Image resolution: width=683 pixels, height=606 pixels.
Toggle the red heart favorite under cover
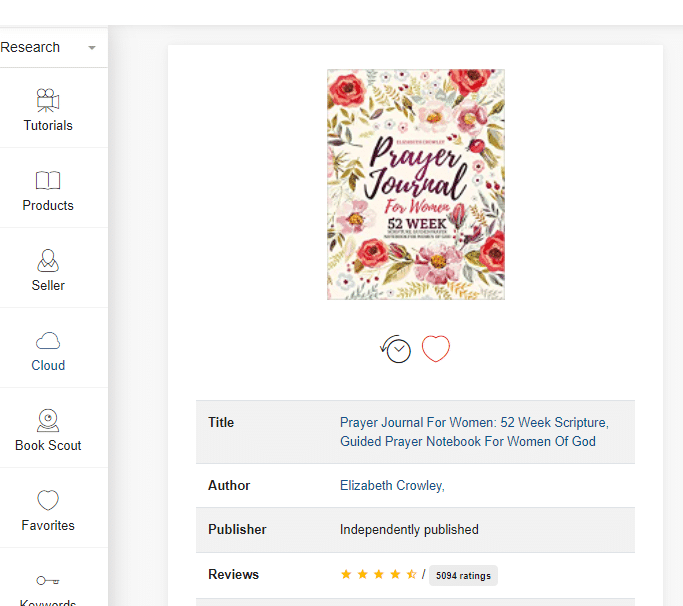(436, 349)
